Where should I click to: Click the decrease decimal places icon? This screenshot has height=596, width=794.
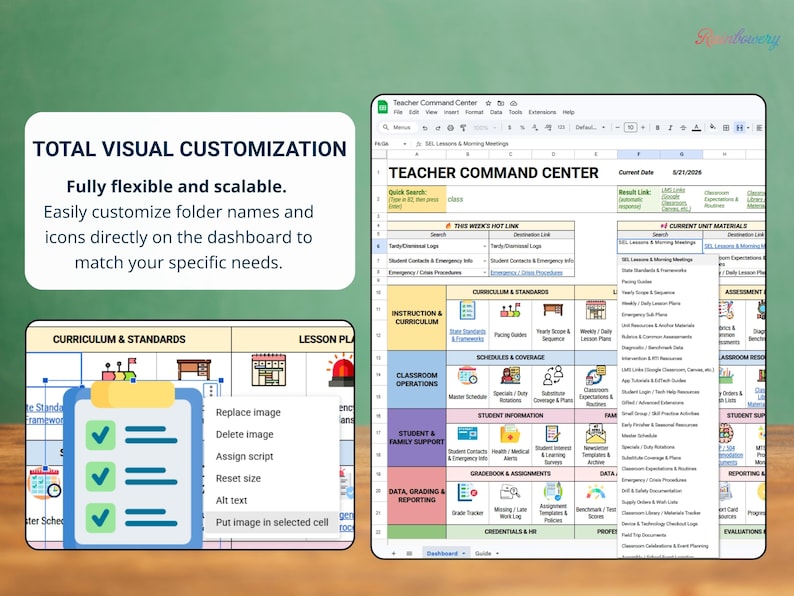535,128
